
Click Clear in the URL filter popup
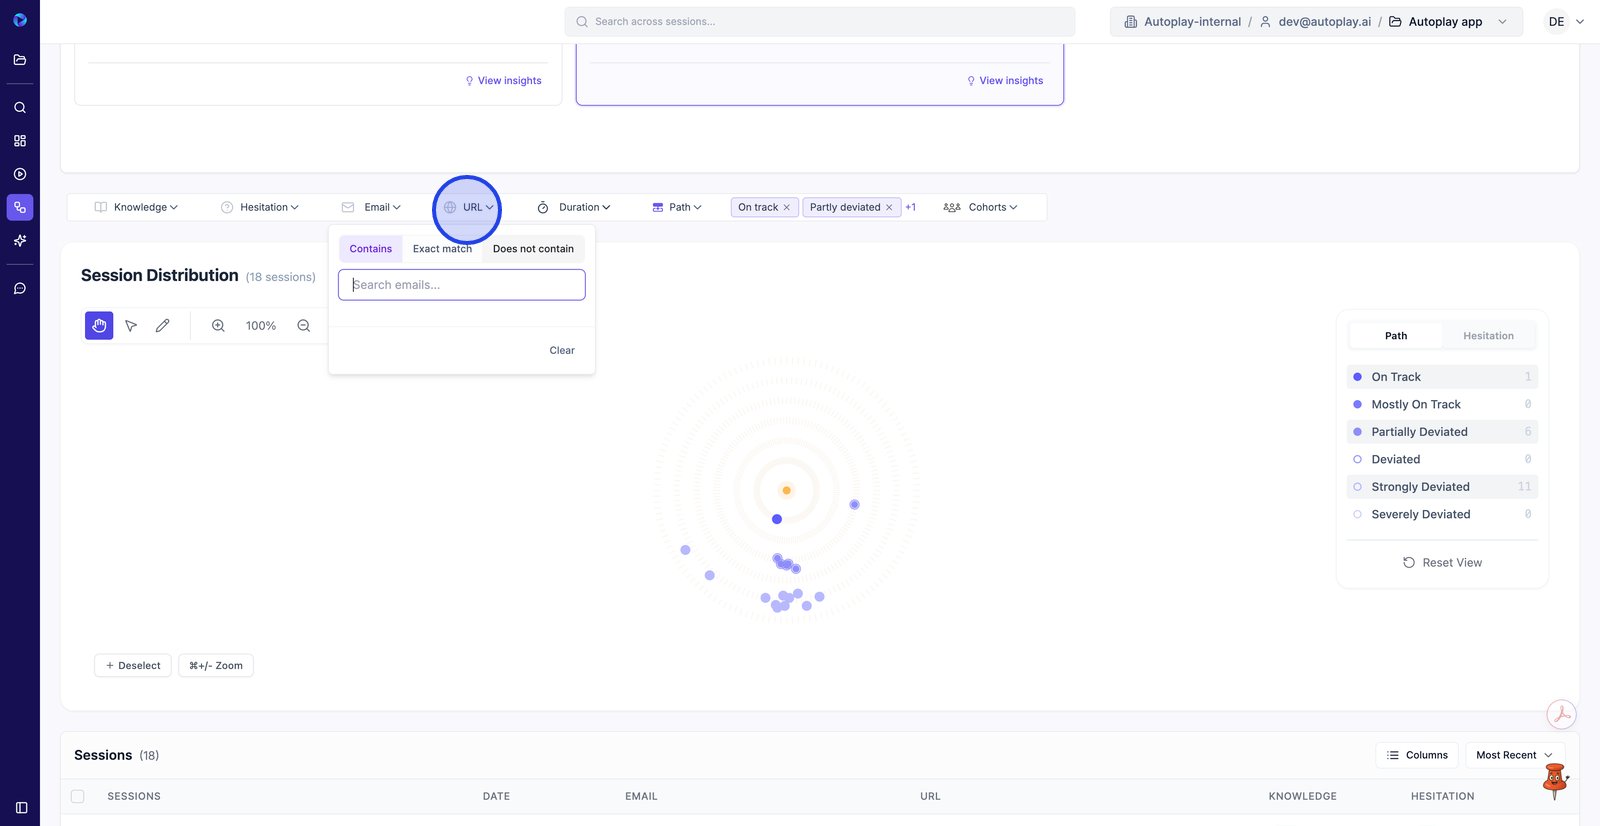562,351
